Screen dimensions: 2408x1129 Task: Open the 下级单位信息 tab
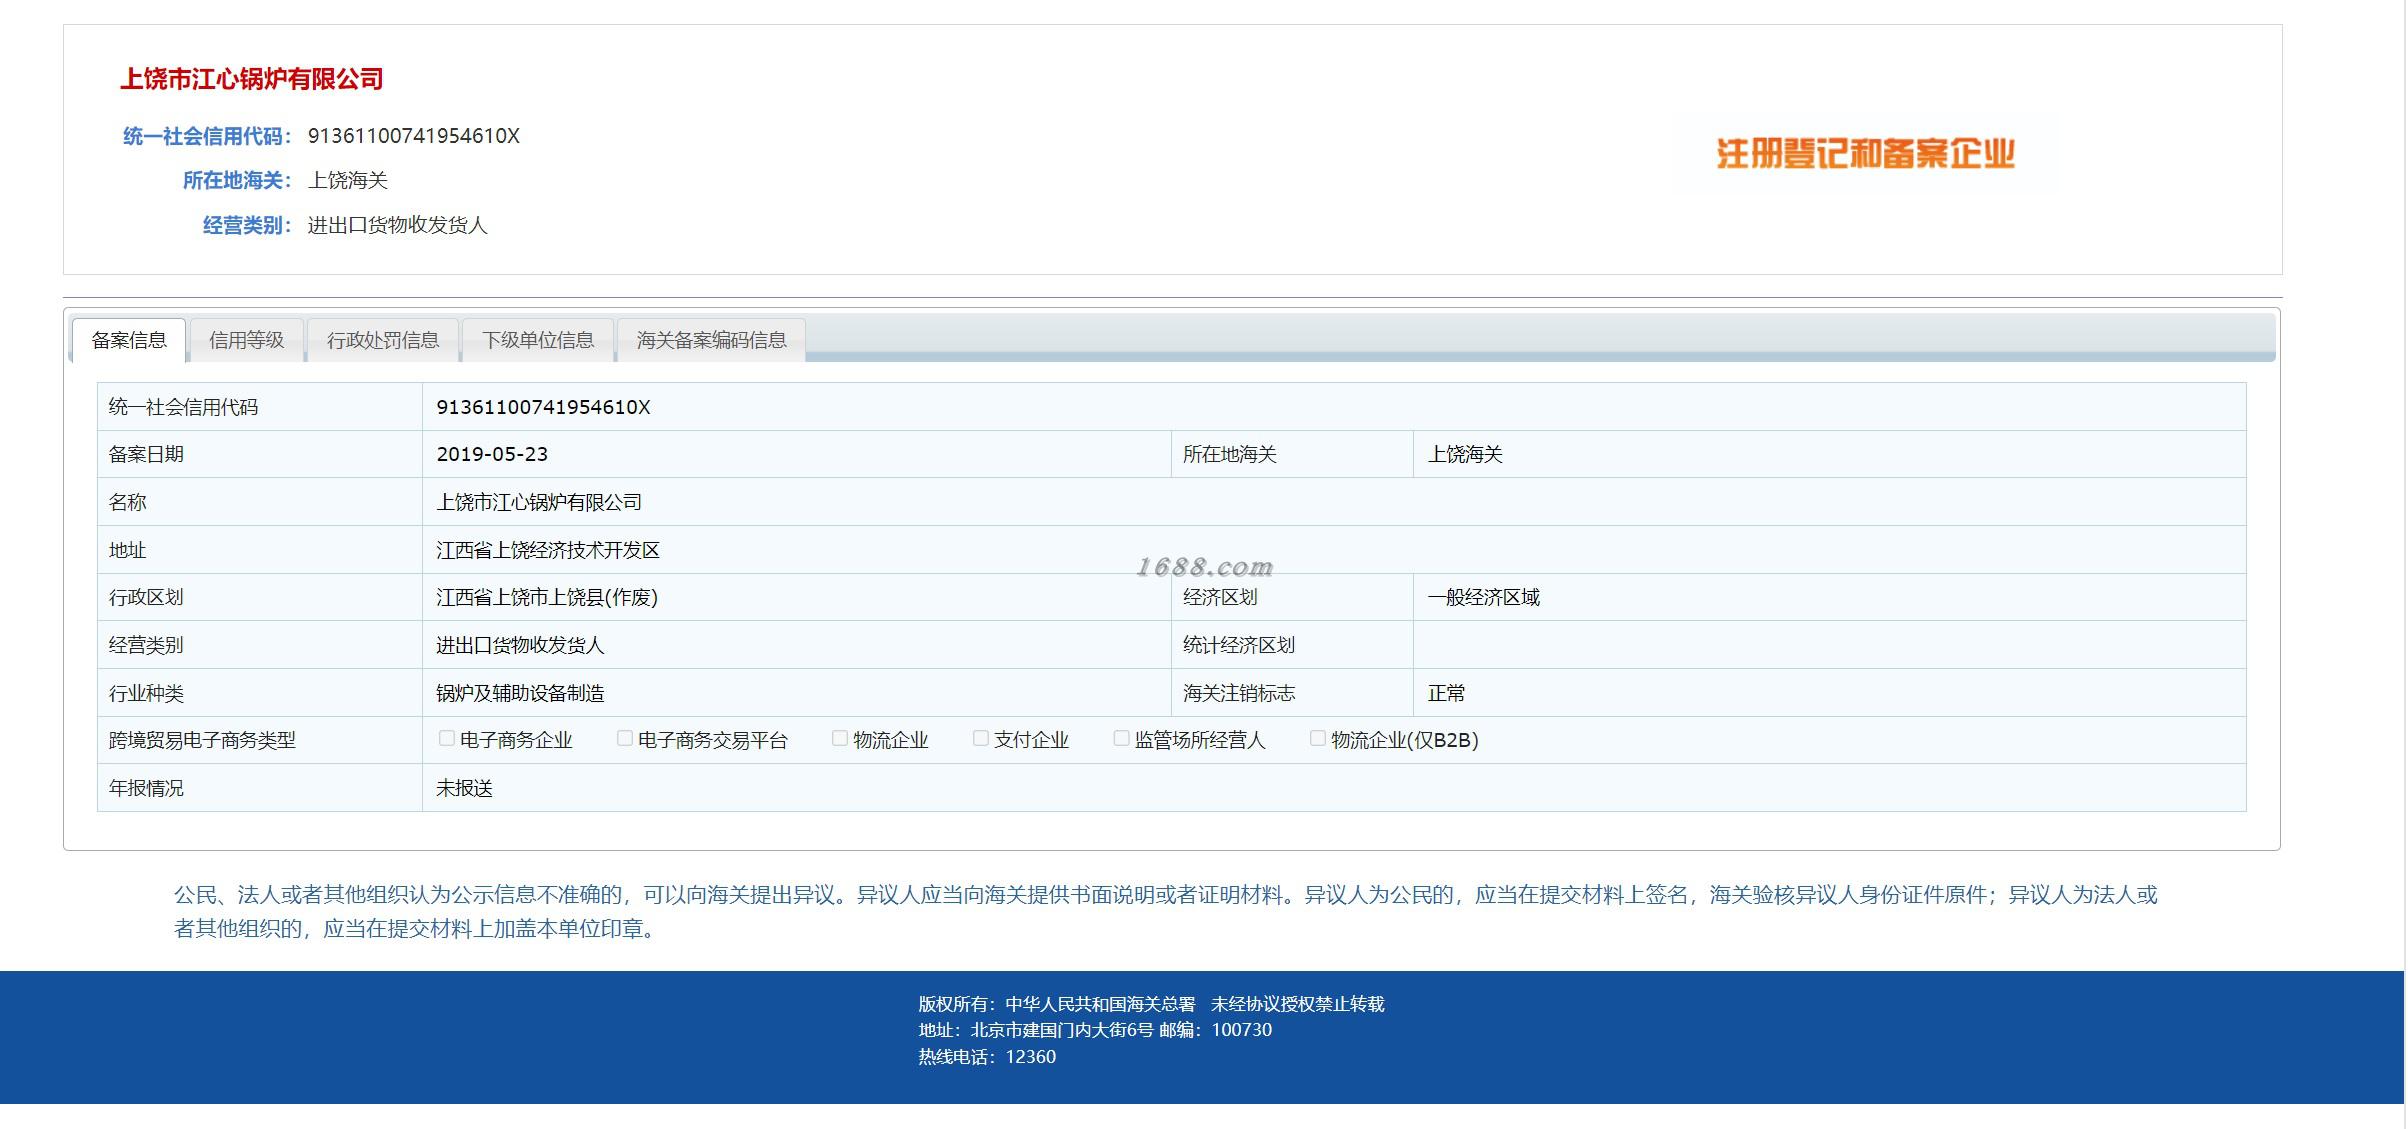coord(538,341)
